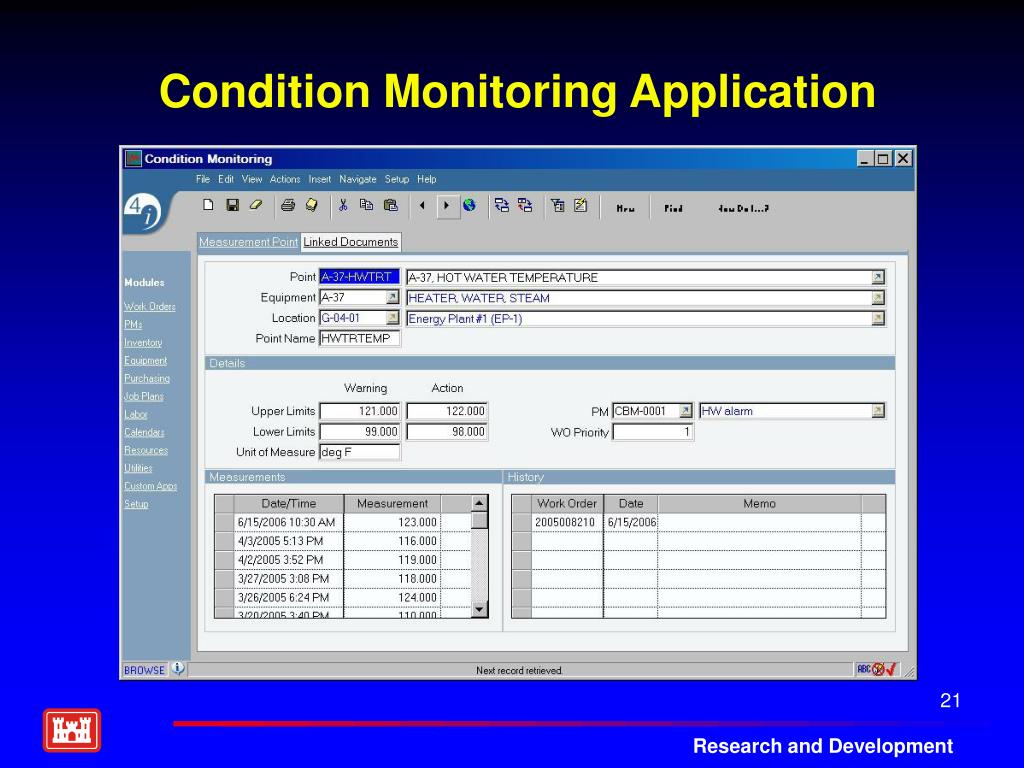Image resolution: width=1024 pixels, height=768 pixels.
Task: Select work order 2005008210 in History
Action: (566, 522)
